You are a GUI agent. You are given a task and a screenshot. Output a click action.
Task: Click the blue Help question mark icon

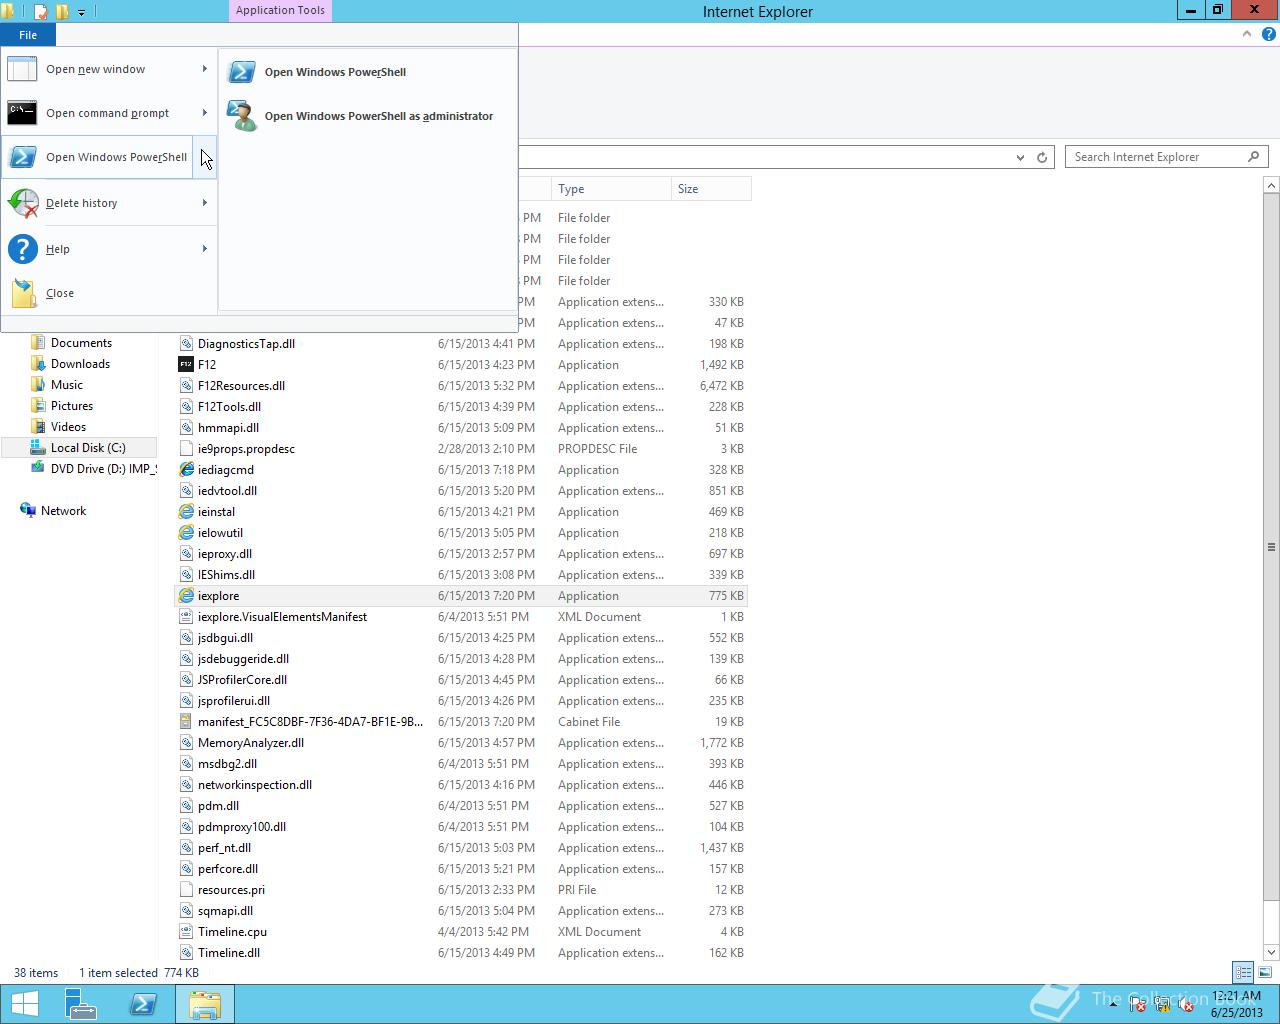[22, 249]
